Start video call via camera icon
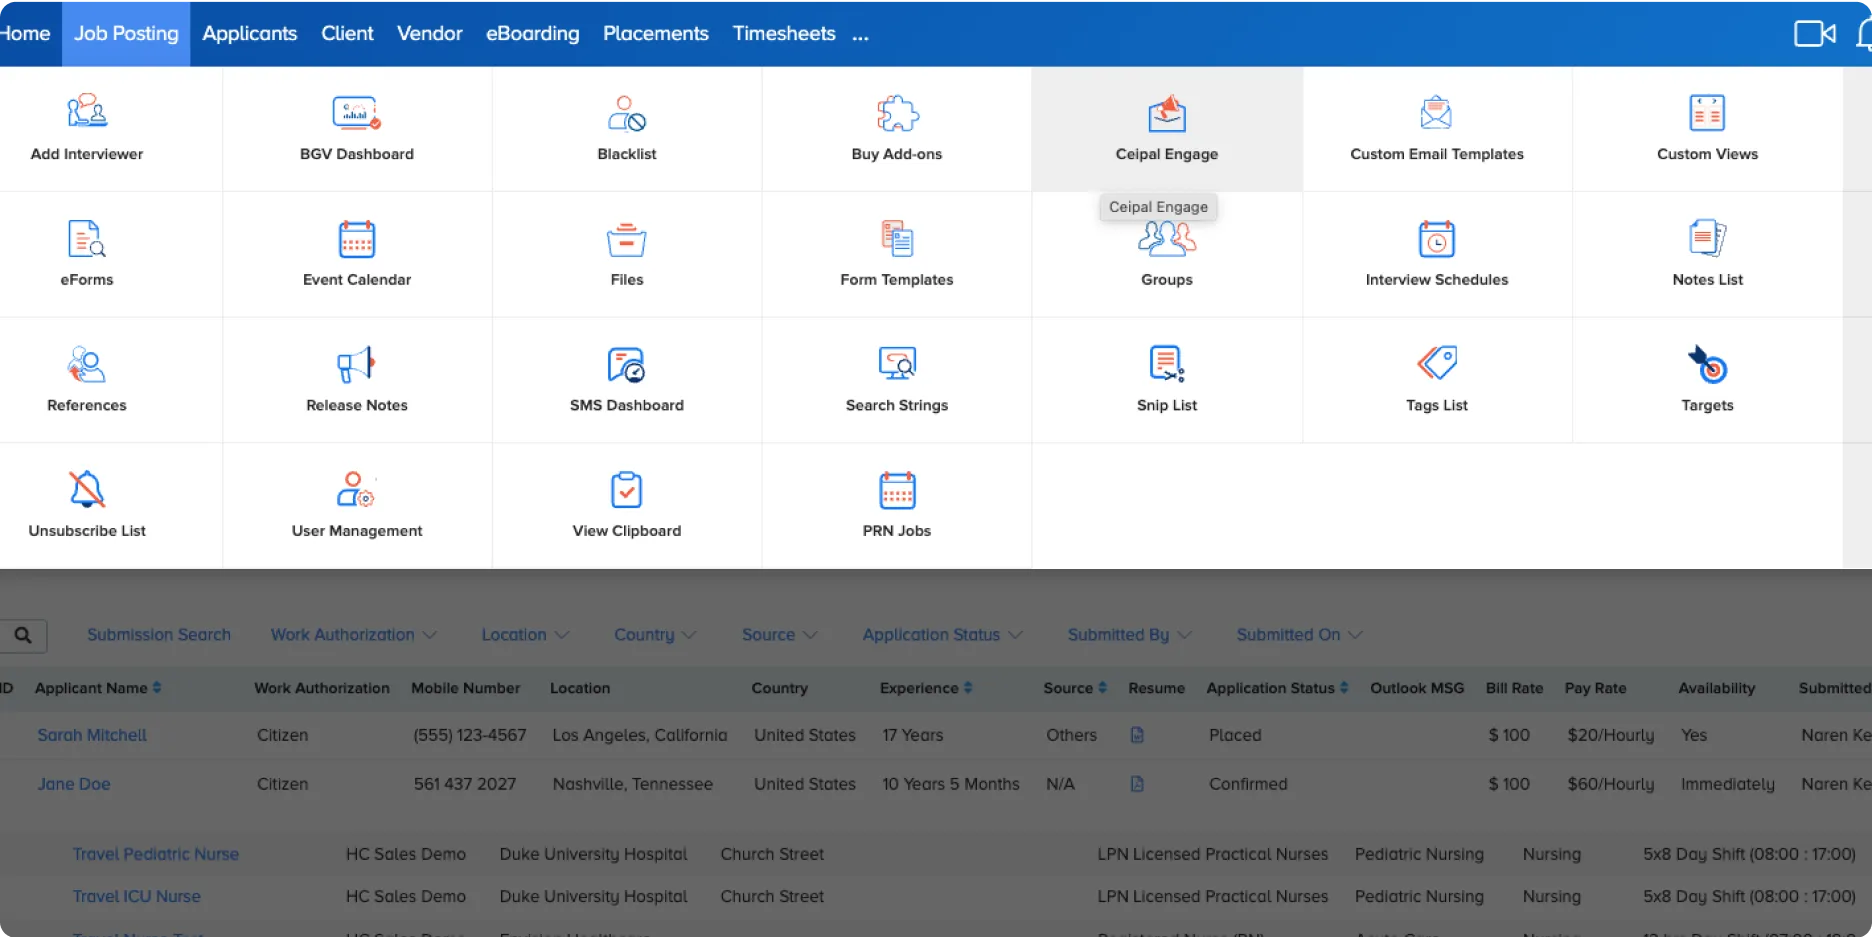The image size is (1872, 937). point(1814,33)
